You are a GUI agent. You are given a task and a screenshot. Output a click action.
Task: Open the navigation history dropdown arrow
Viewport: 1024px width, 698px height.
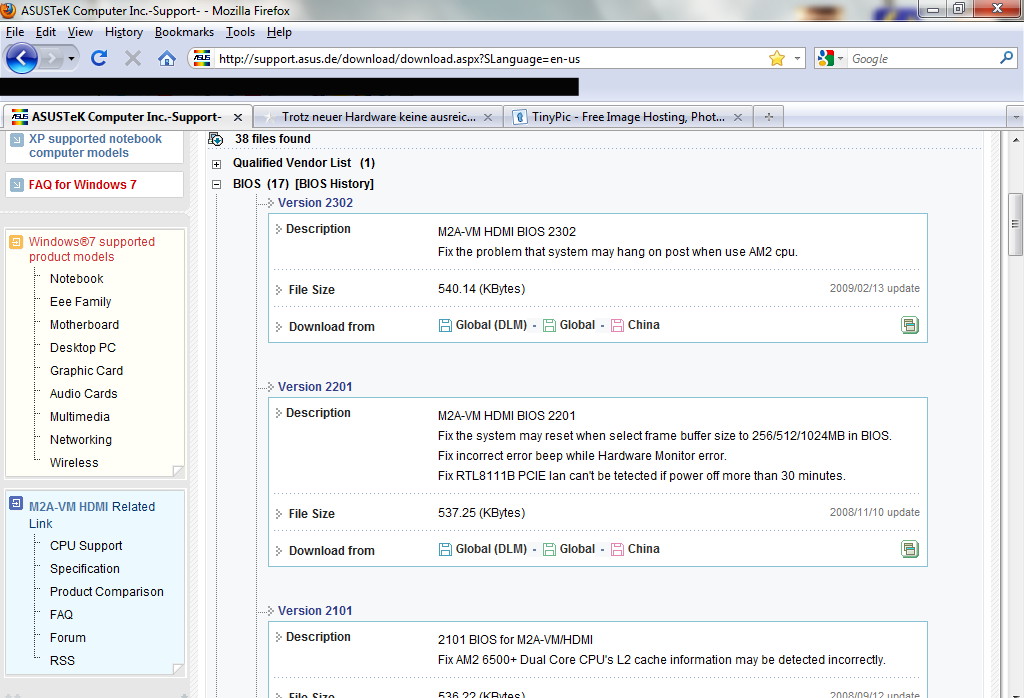click(x=71, y=59)
